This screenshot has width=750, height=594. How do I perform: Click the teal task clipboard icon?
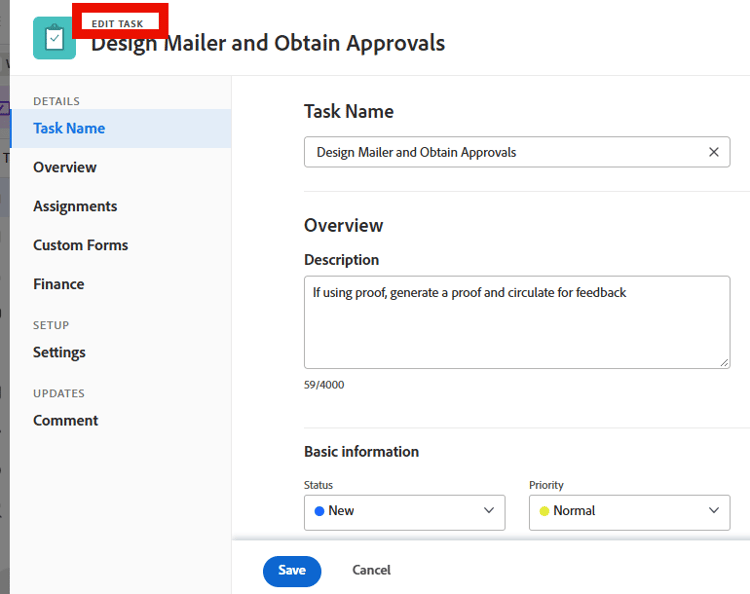54,38
